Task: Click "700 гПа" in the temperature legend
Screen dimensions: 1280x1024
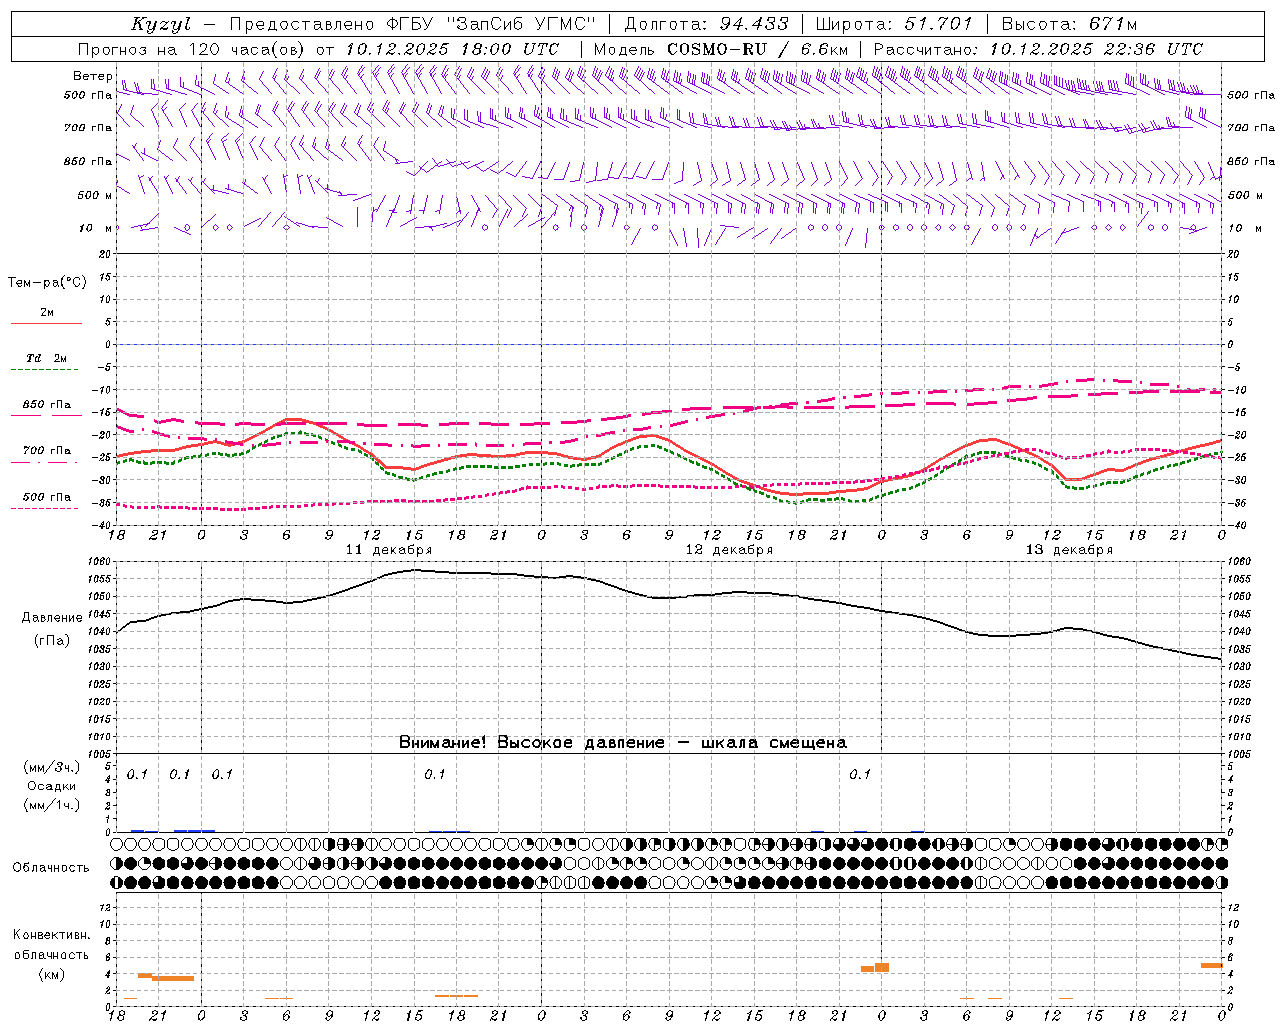Action: pyautogui.click(x=47, y=451)
